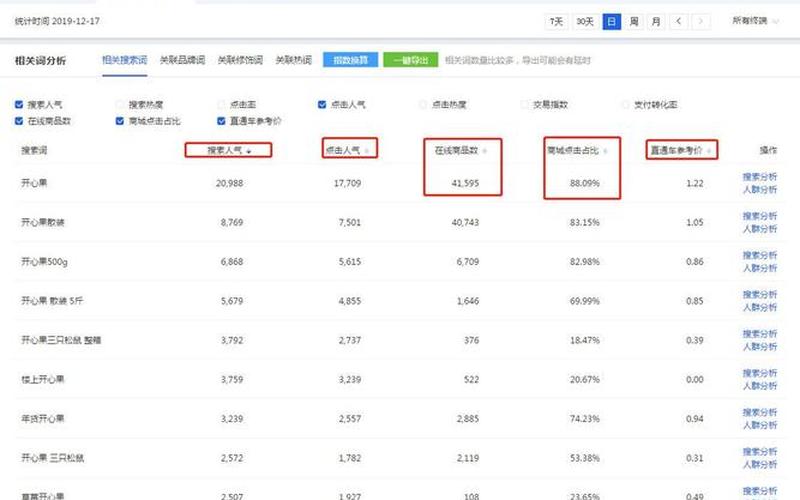Open 搜索分析 for 开心果500g row

point(760,255)
